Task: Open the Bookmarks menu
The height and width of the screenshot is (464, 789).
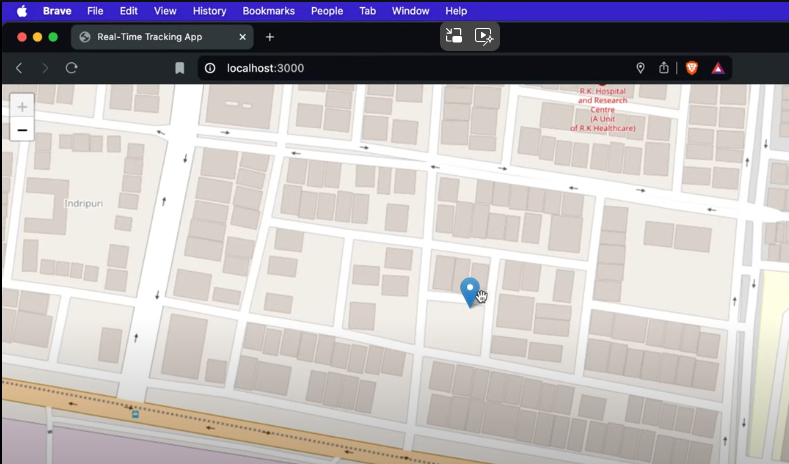Action: (x=269, y=11)
